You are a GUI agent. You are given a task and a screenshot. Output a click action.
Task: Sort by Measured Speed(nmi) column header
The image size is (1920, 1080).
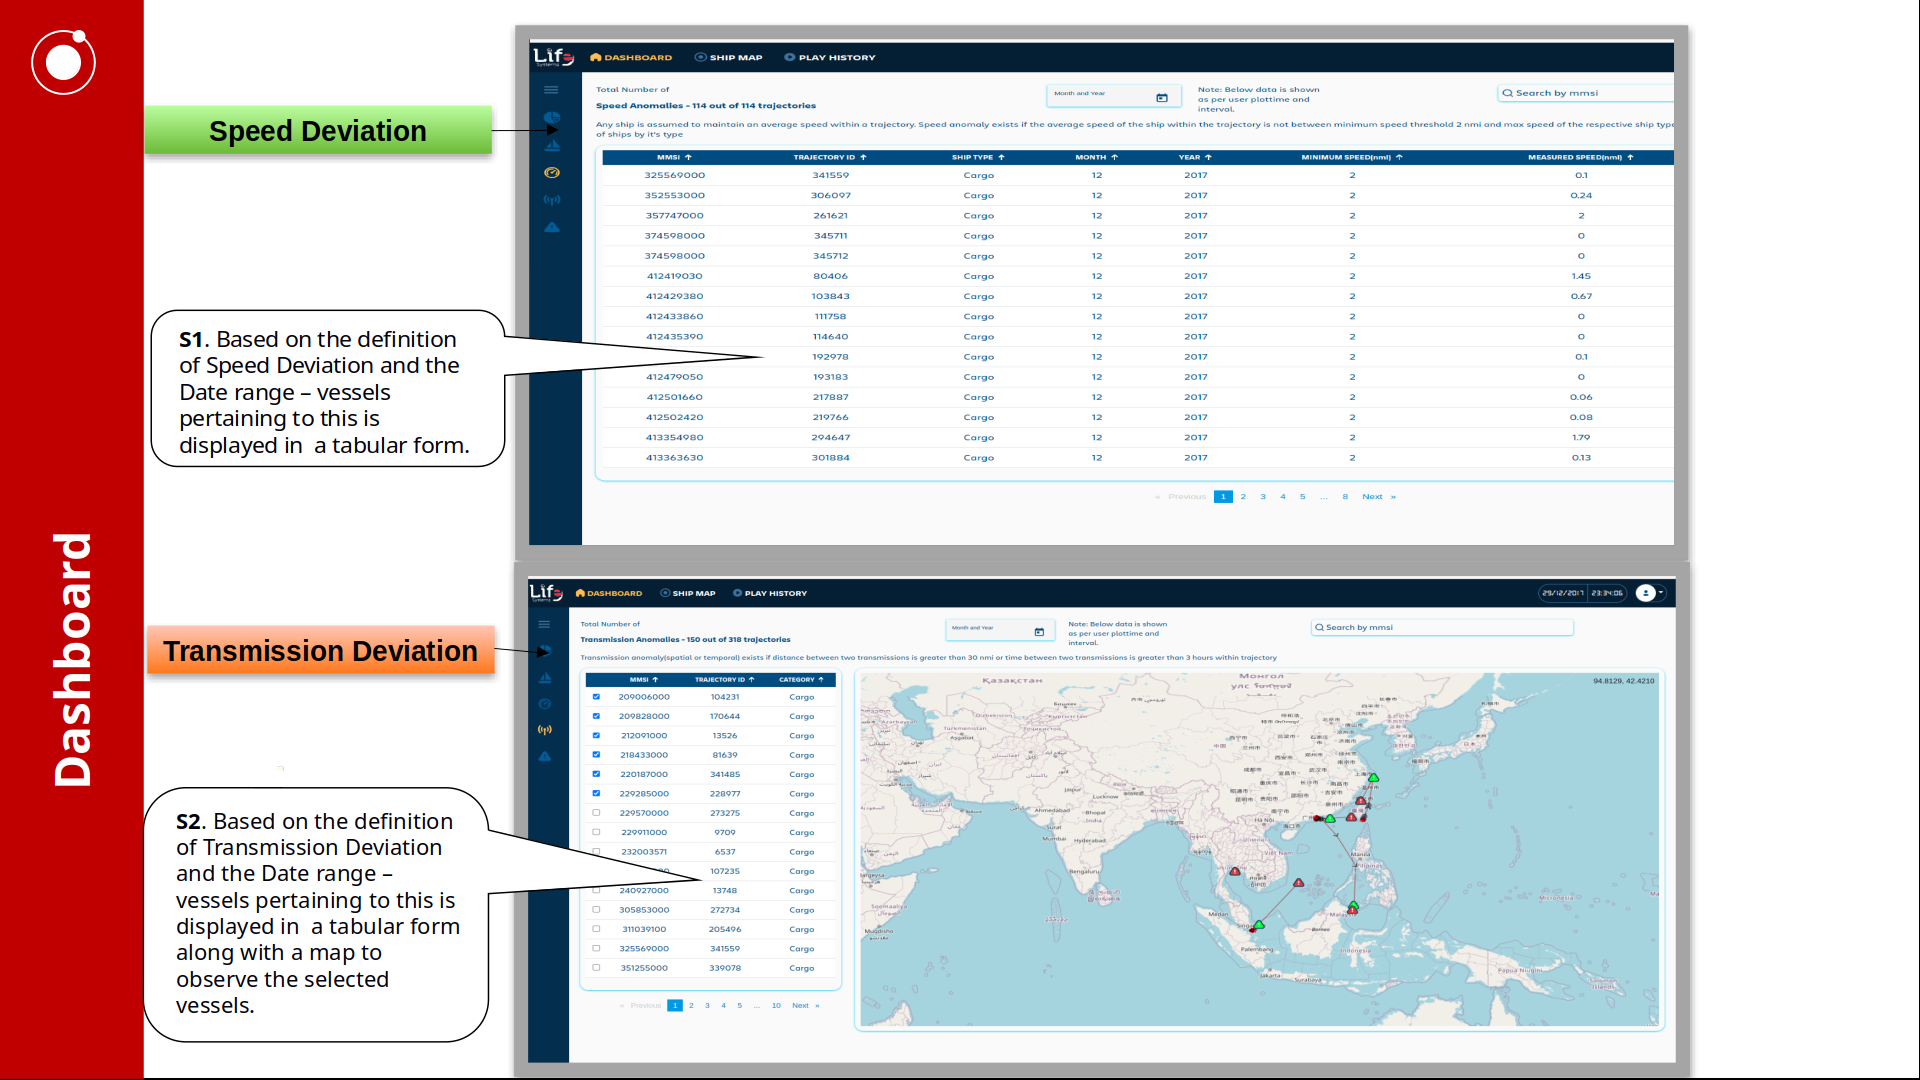(1580, 157)
